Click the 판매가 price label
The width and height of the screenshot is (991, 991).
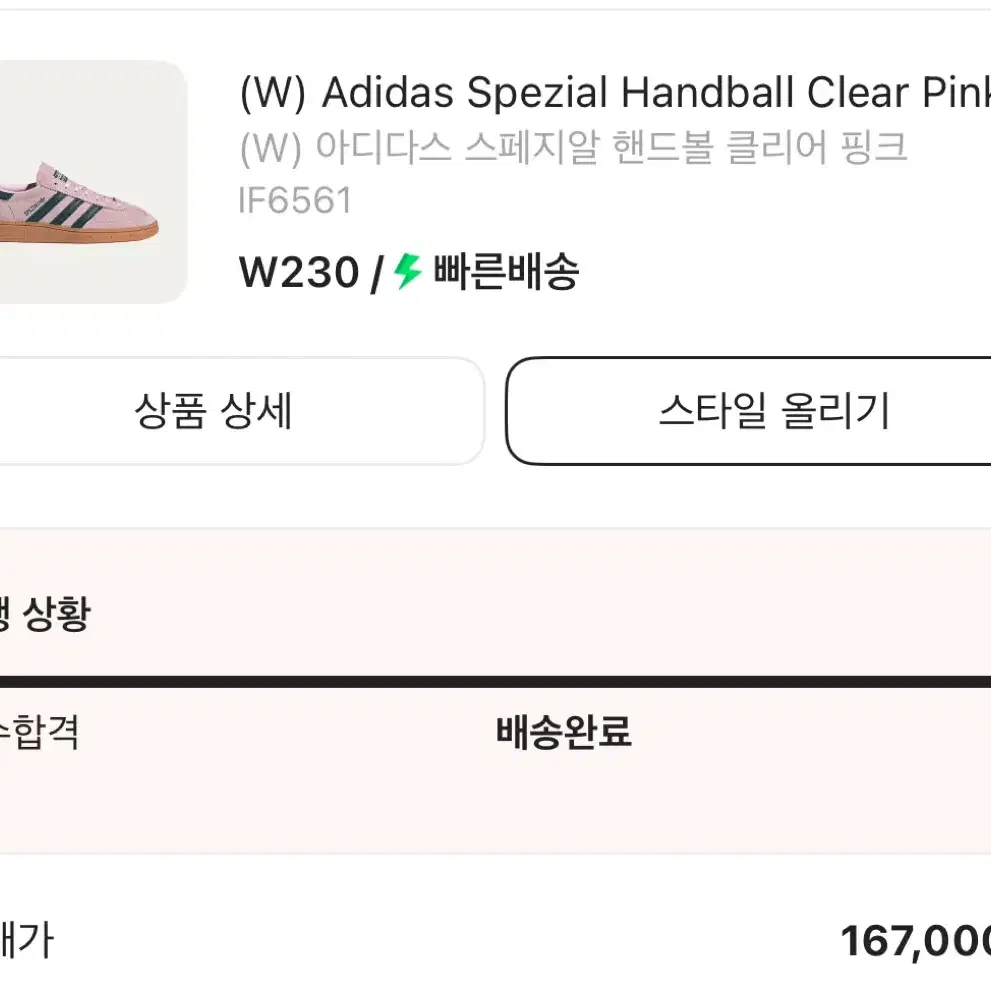tap(27, 941)
